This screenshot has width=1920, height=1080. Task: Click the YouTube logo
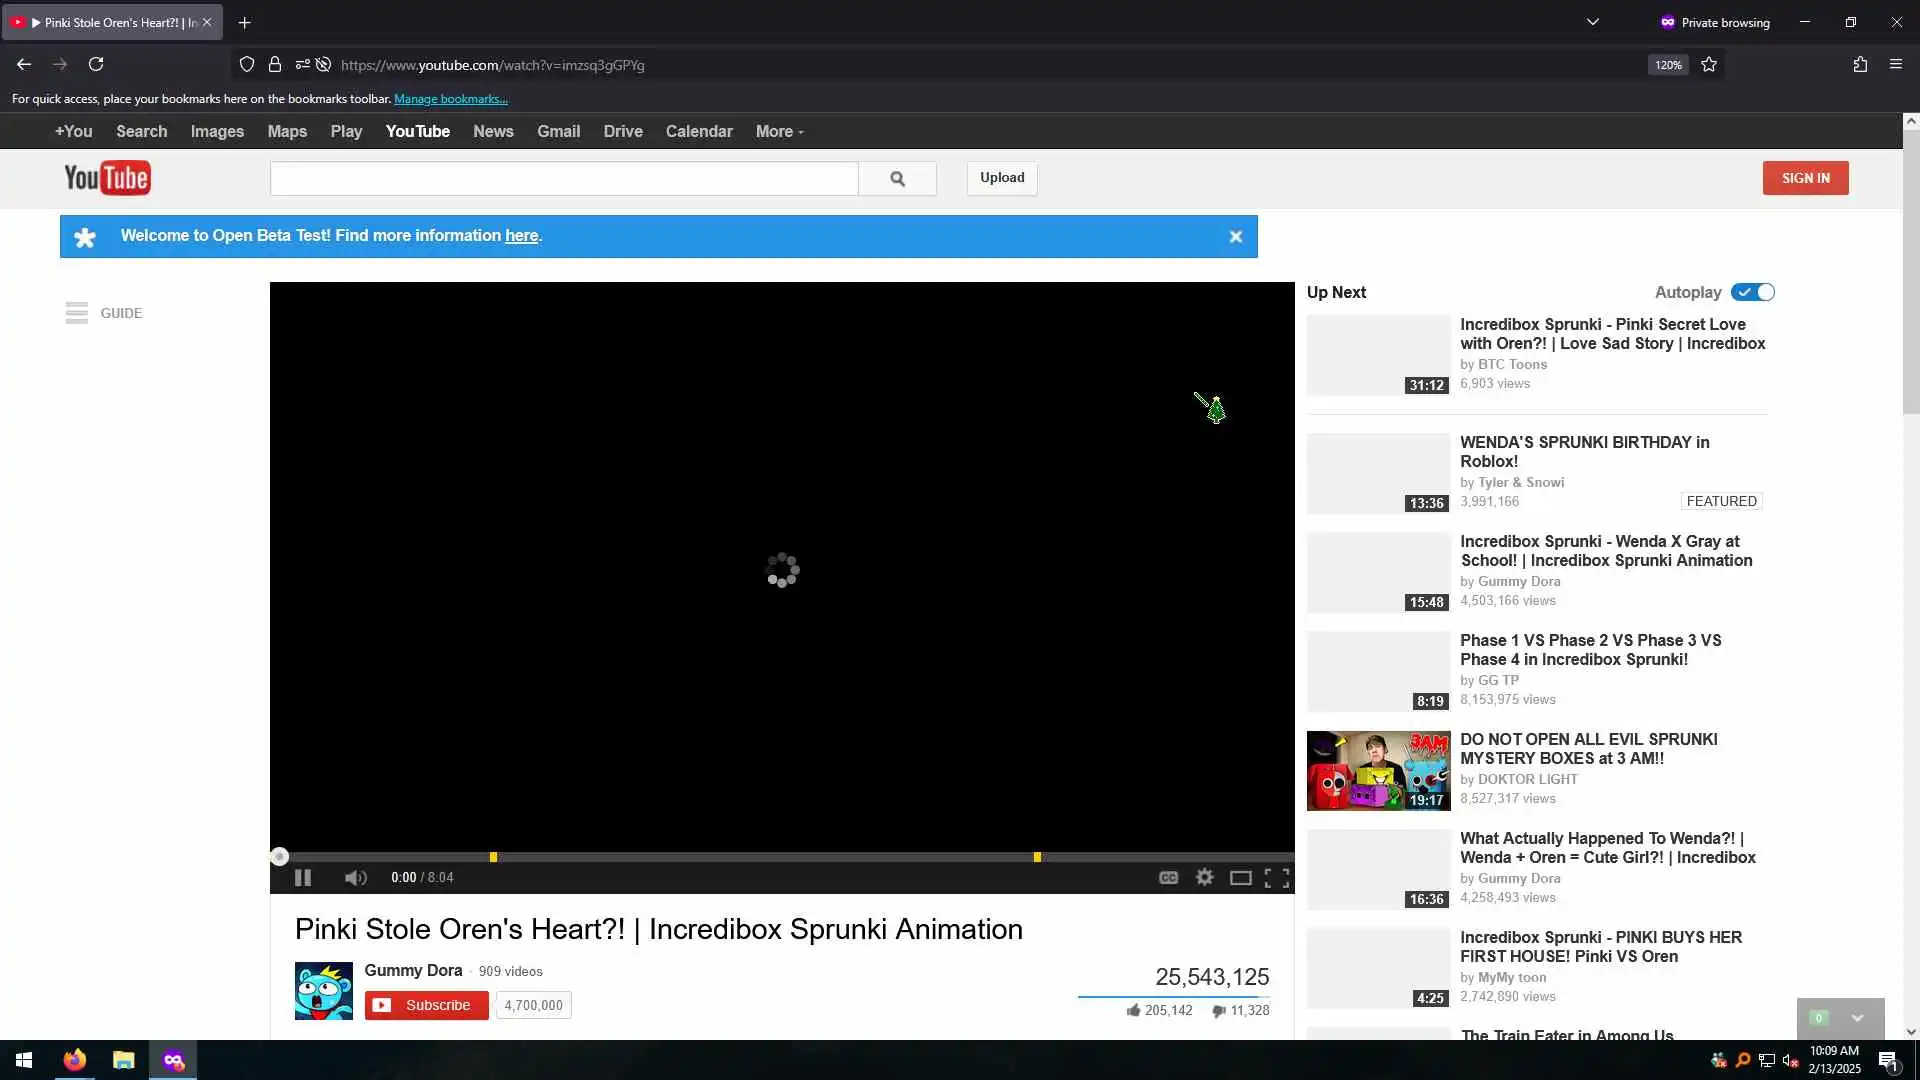[107, 178]
